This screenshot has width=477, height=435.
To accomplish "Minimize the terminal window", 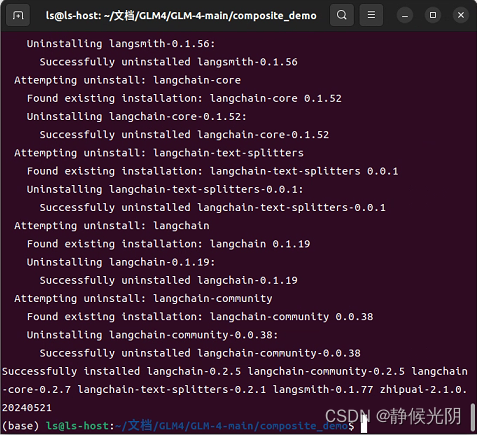I will pos(405,15).
